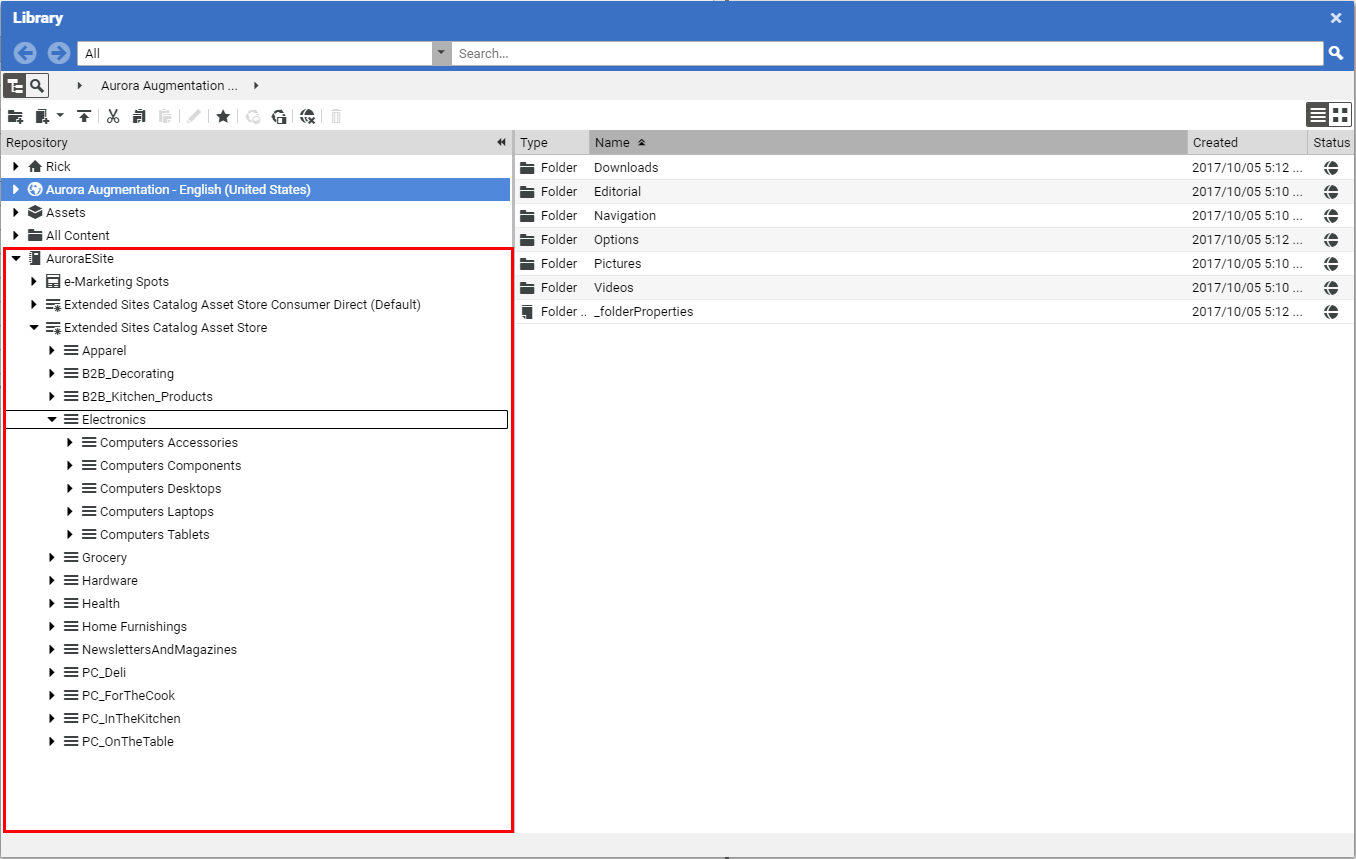Collapse the Repository panel with double-arrow button
Viewport: 1356px width, 859px height.
(x=500, y=142)
